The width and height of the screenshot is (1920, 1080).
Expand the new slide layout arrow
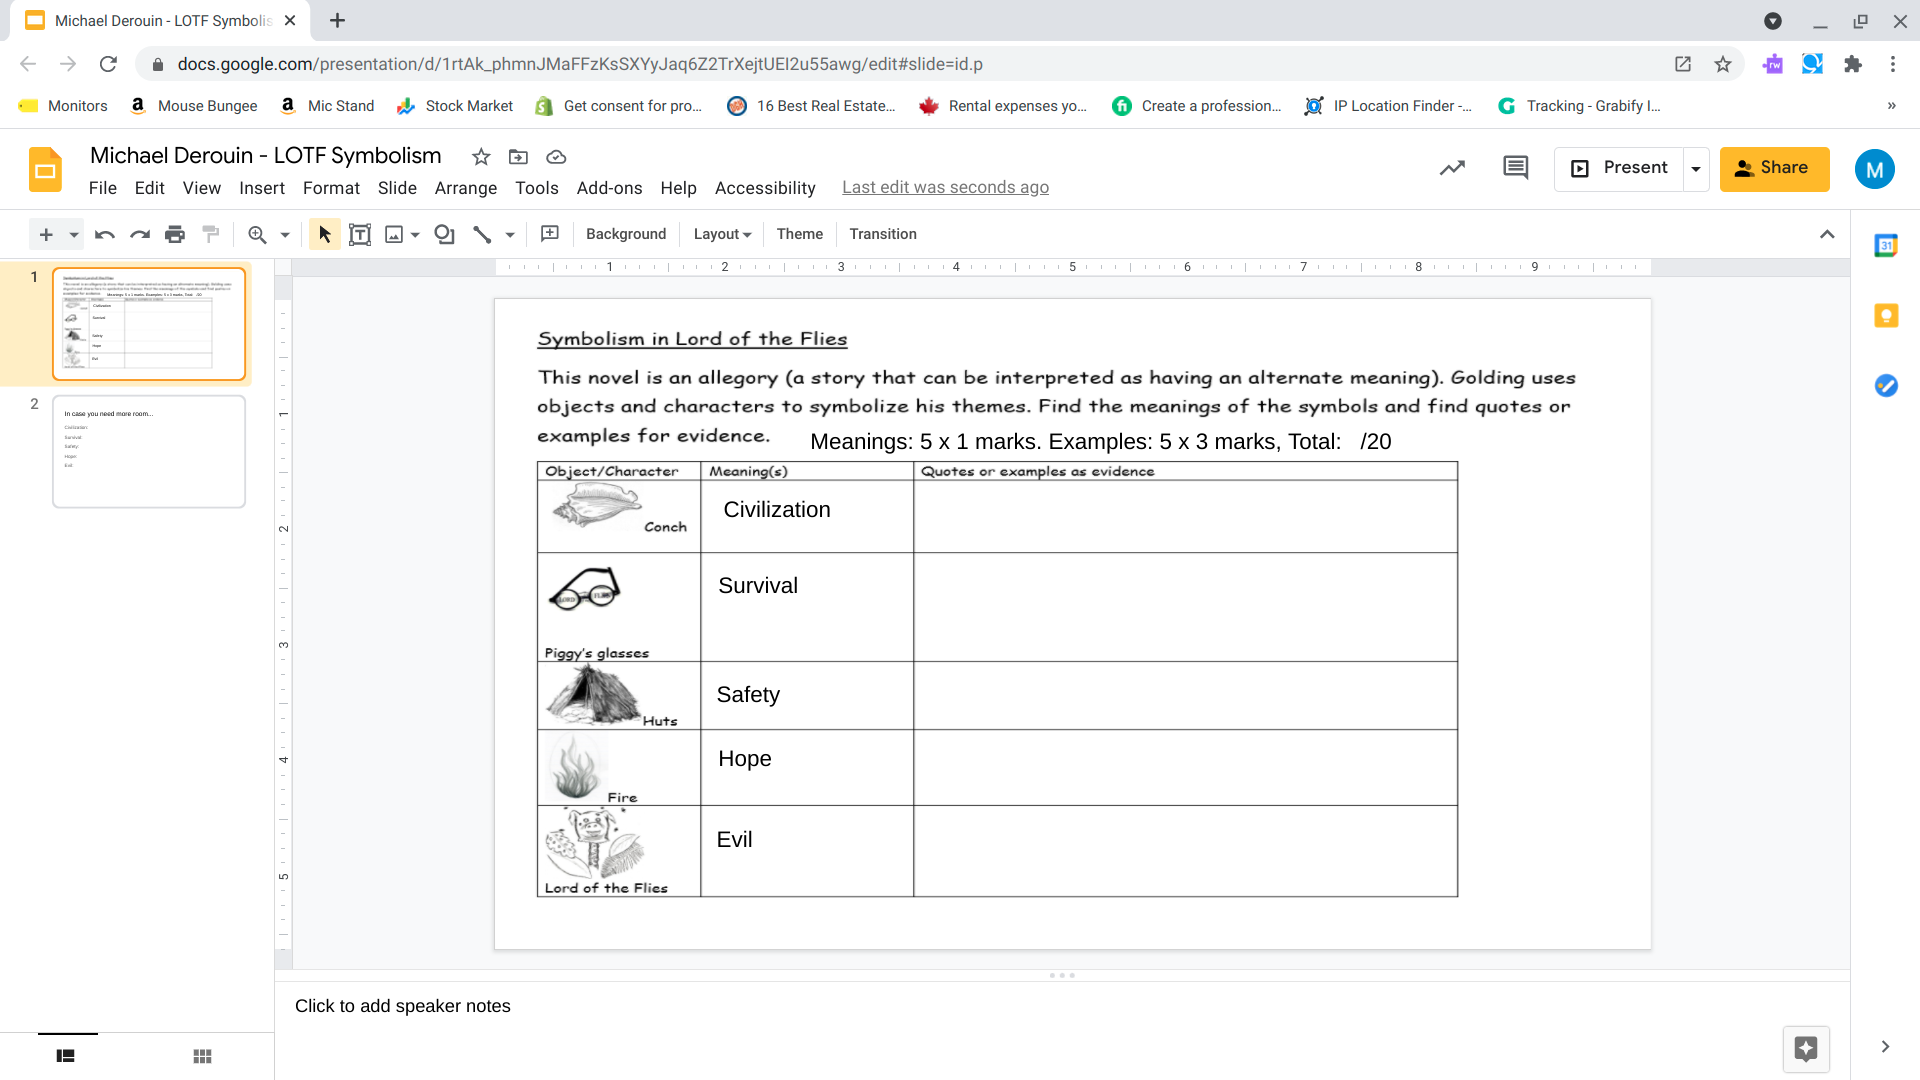(x=74, y=235)
